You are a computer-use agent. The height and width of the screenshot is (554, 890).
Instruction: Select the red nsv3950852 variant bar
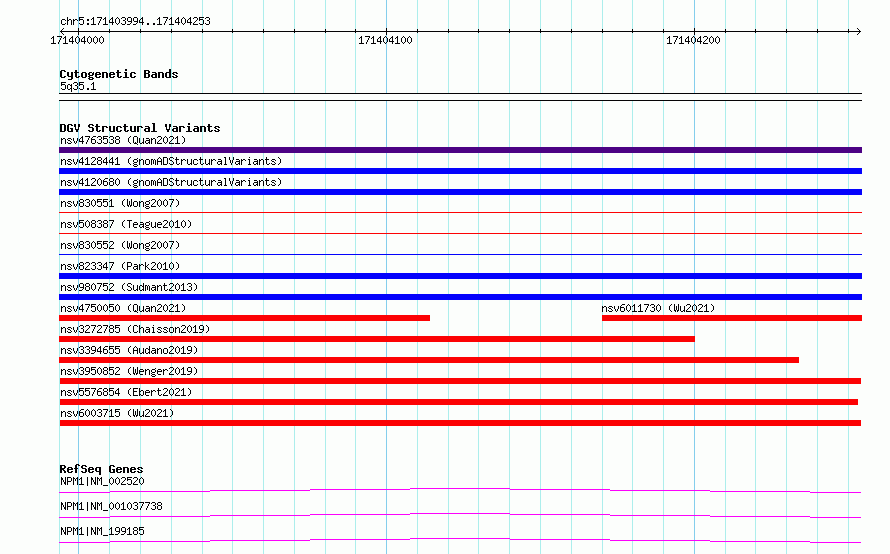pyautogui.click(x=460, y=381)
